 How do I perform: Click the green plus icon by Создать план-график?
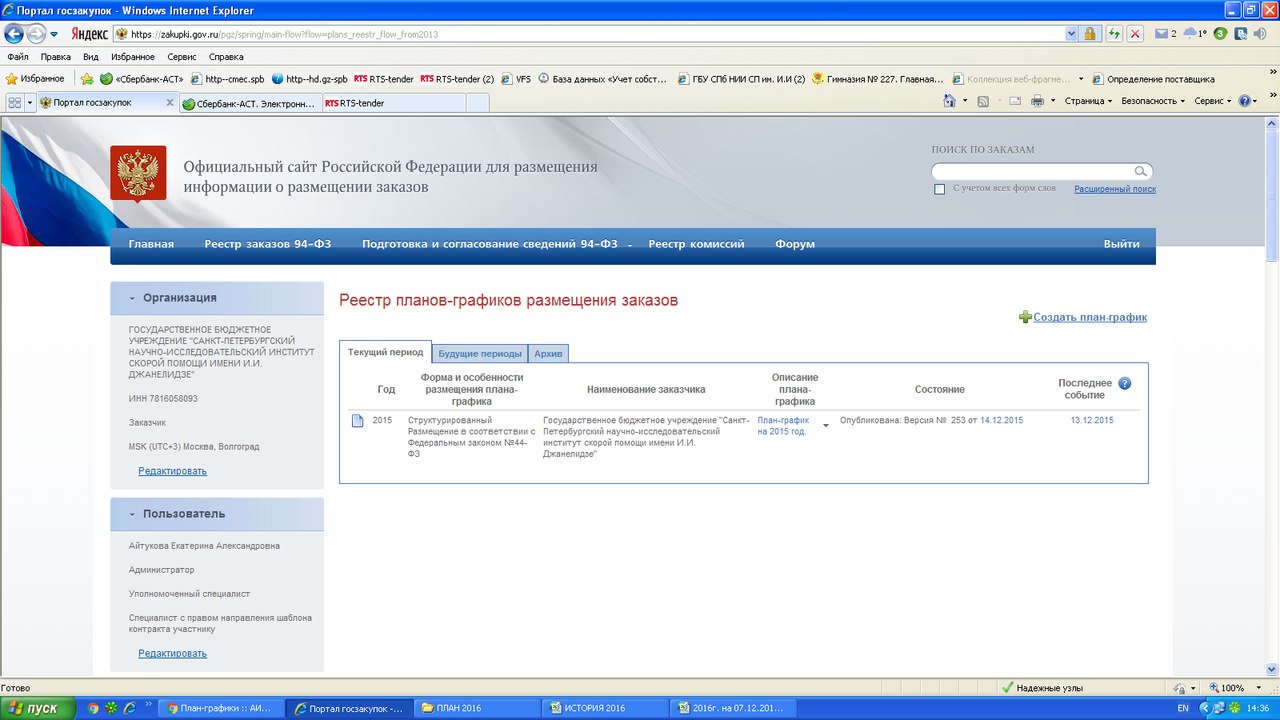click(1025, 317)
